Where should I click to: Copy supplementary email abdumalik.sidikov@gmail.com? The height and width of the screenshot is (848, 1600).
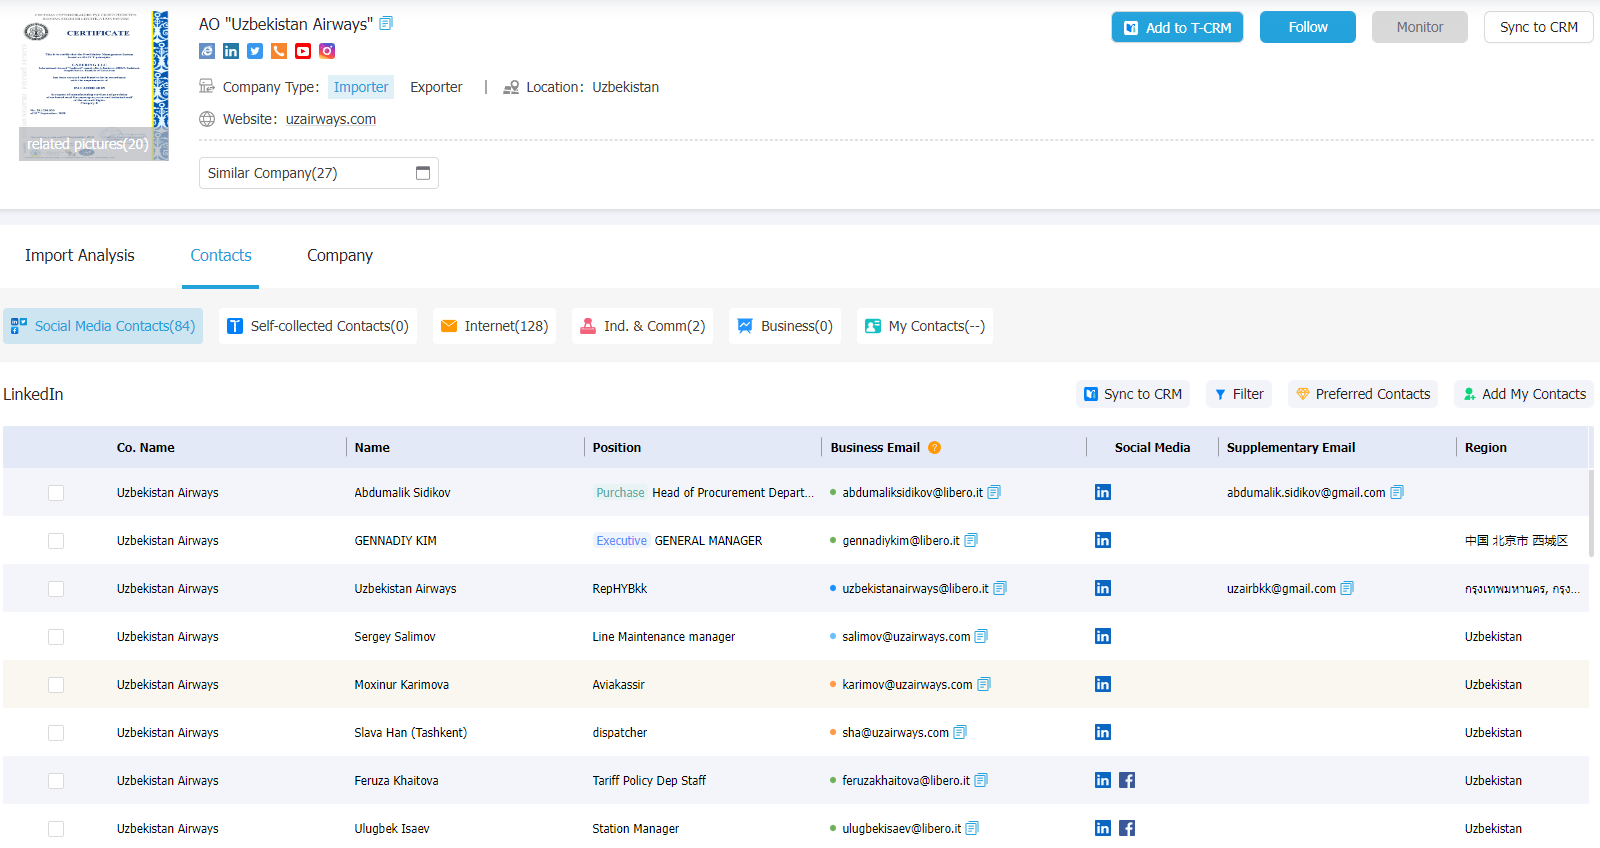click(1397, 492)
